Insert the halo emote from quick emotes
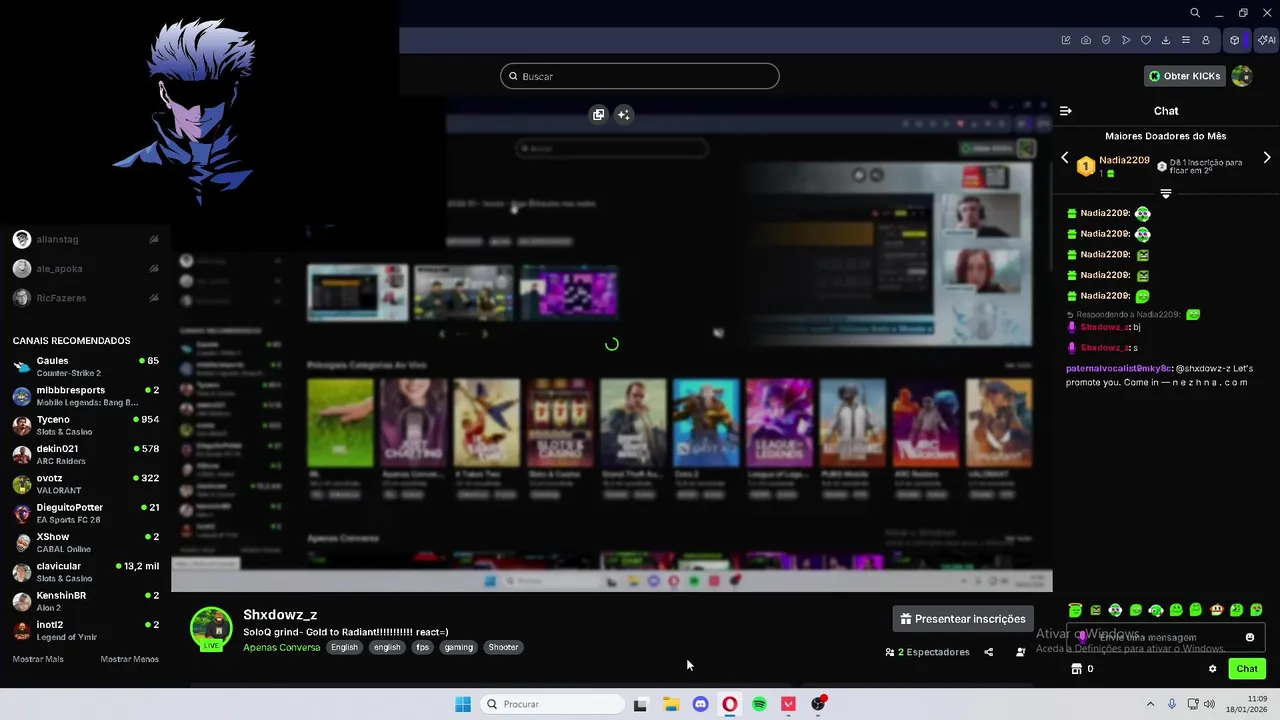The image size is (1280, 720). [1075, 609]
